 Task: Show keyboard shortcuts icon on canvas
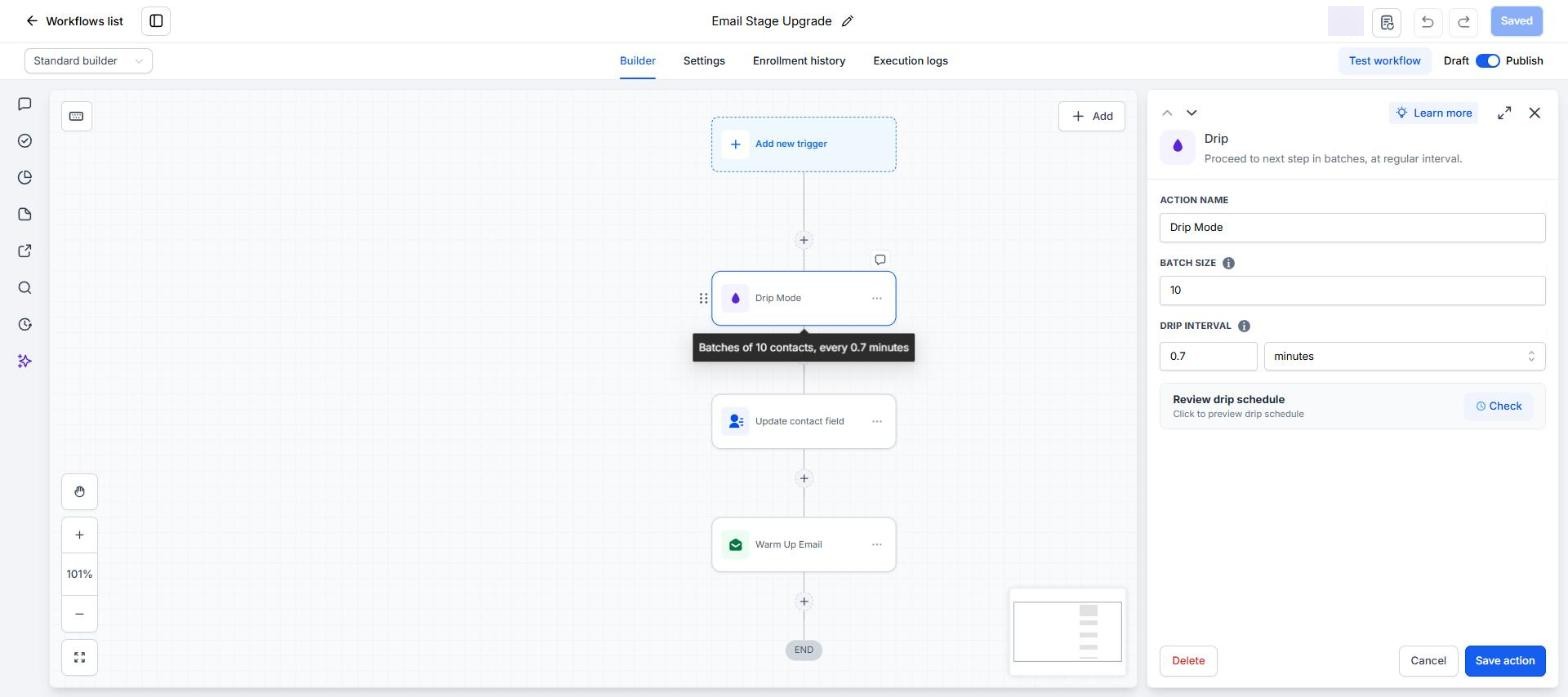click(x=76, y=116)
